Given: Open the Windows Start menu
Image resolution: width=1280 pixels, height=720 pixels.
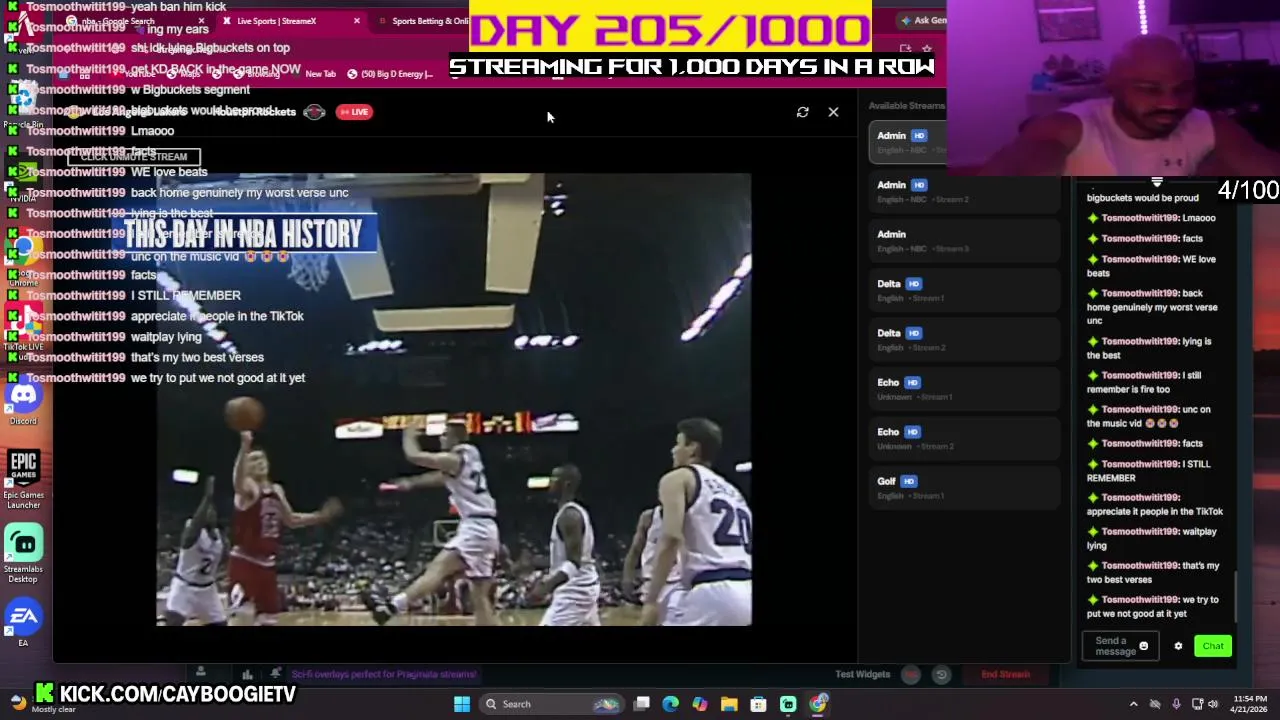Looking at the screenshot, I should (462, 704).
